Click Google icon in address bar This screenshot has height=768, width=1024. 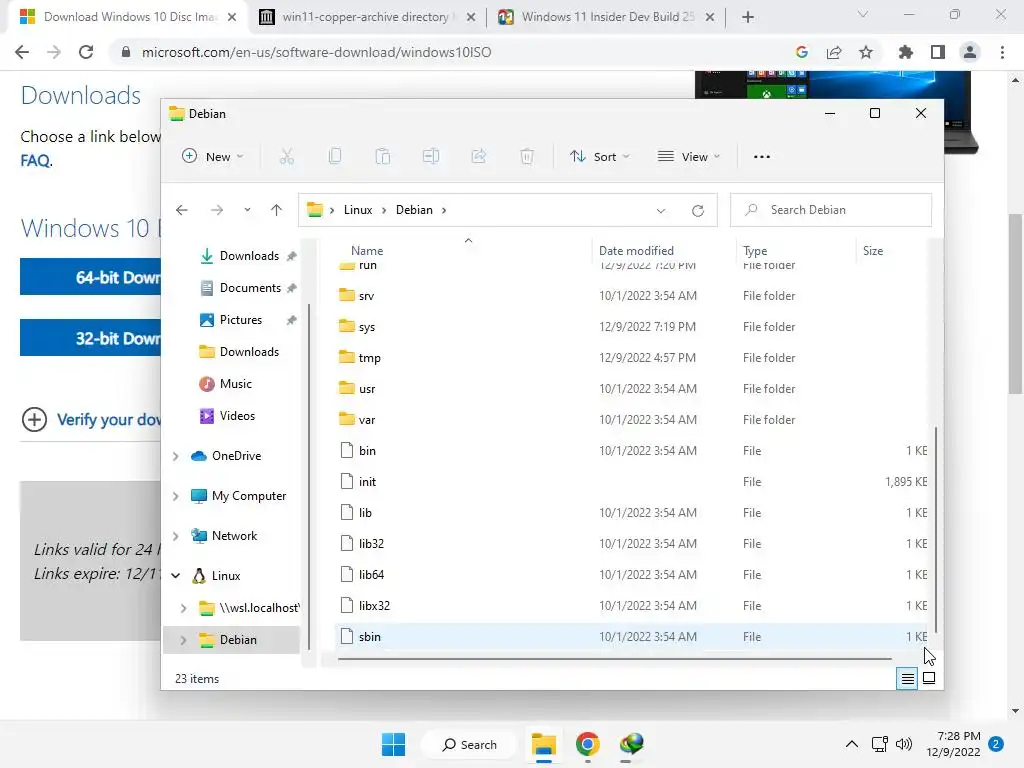coord(802,52)
